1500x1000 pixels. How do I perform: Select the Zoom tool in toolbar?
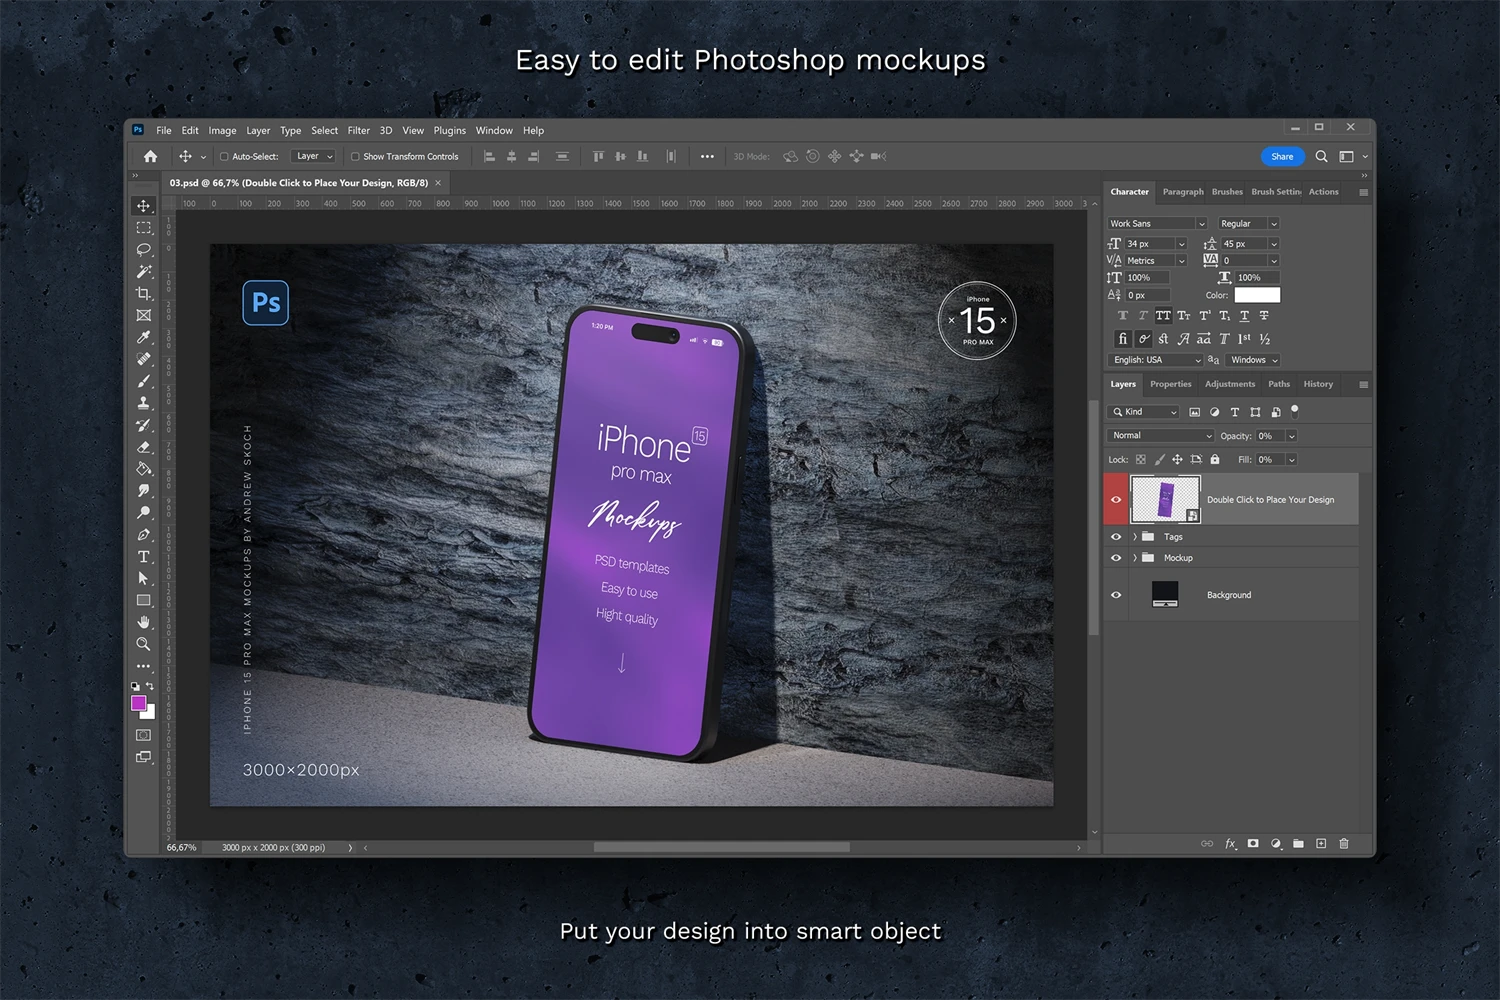[x=144, y=644]
